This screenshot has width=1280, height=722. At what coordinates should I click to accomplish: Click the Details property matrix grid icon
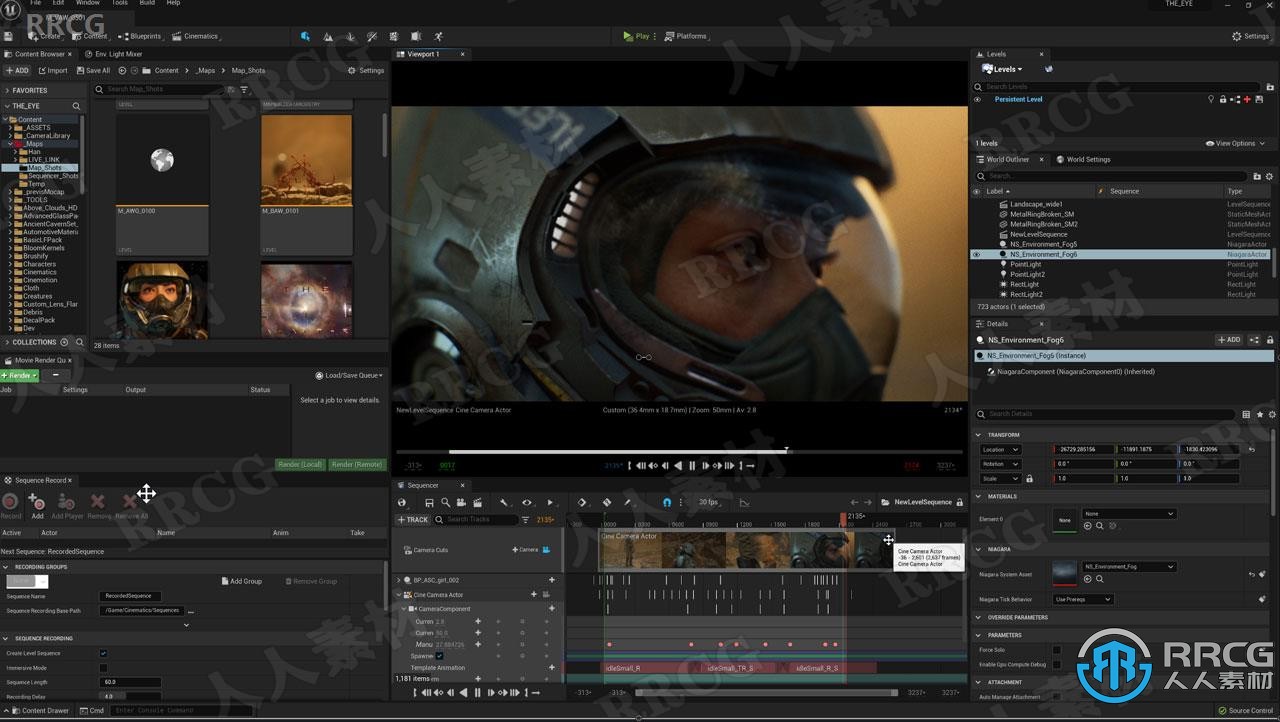tap(1246, 414)
